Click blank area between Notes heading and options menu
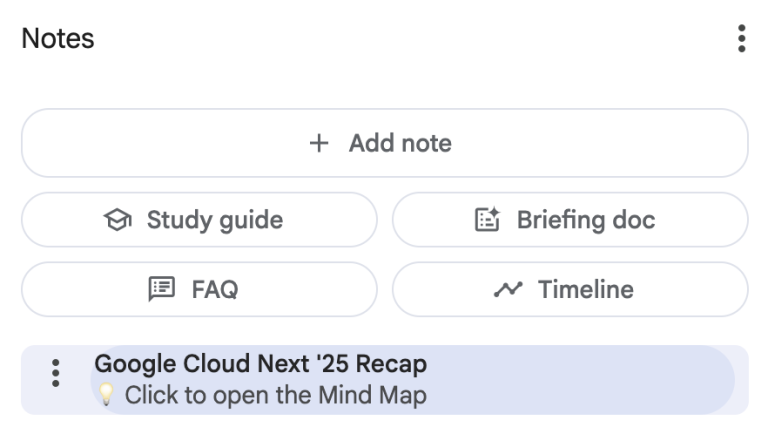Viewport: 768px width, 427px height. point(400,39)
